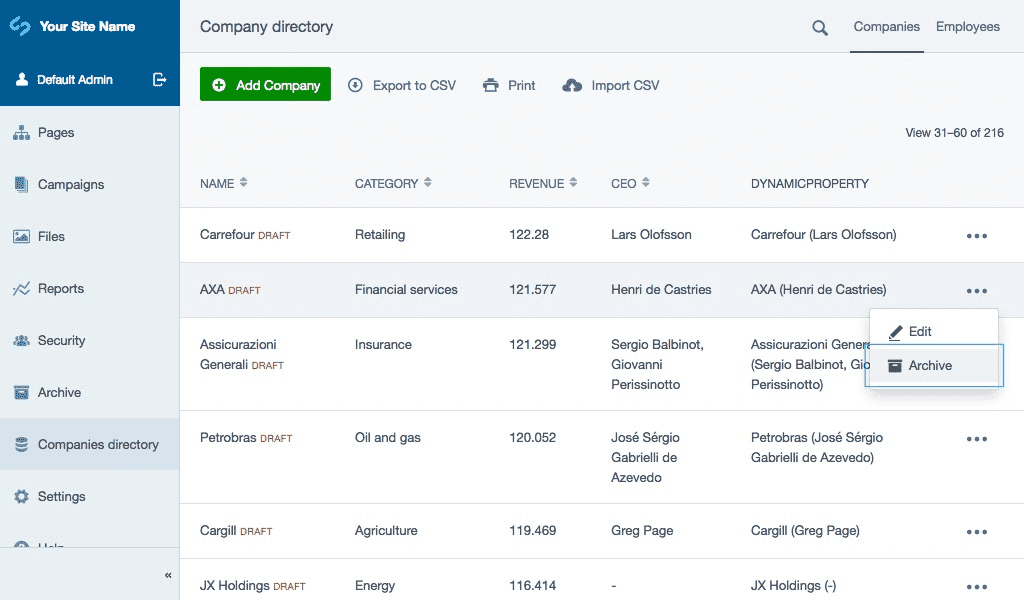Open Settings from the sidebar
Screen dimensions: 1024x600
tap(61, 497)
